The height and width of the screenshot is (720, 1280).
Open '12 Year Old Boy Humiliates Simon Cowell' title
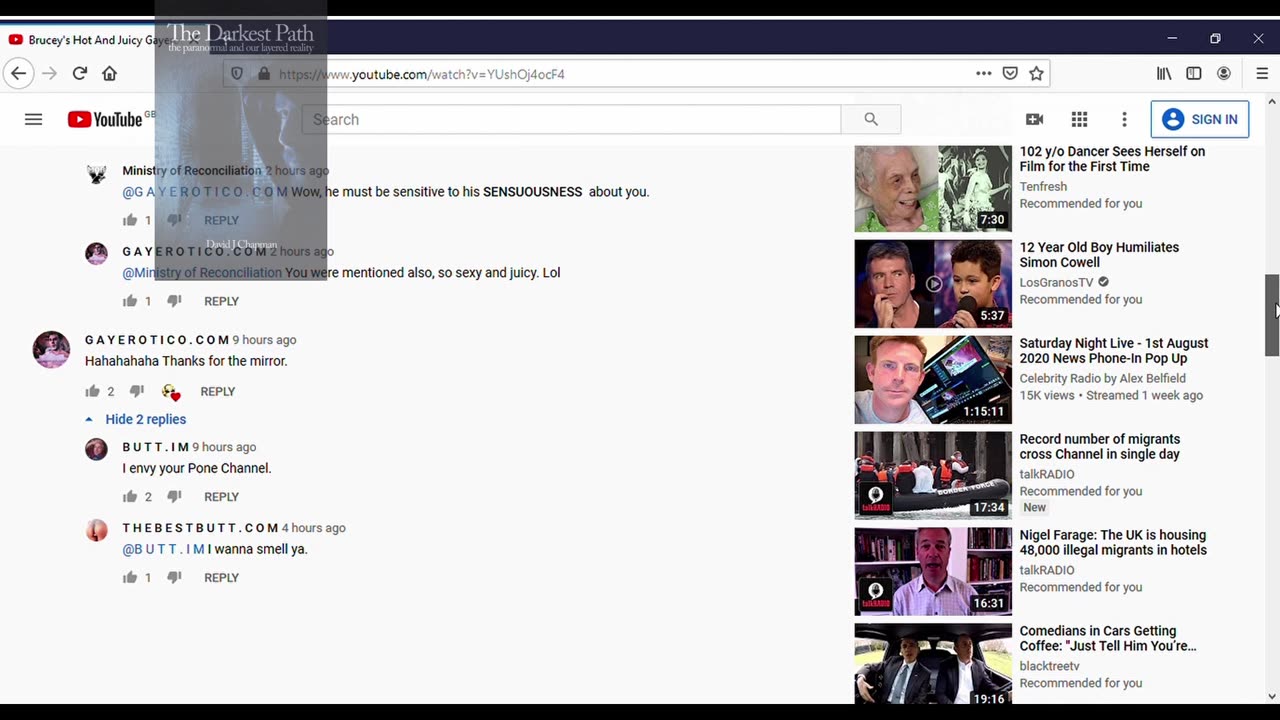[x=1099, y=255]
